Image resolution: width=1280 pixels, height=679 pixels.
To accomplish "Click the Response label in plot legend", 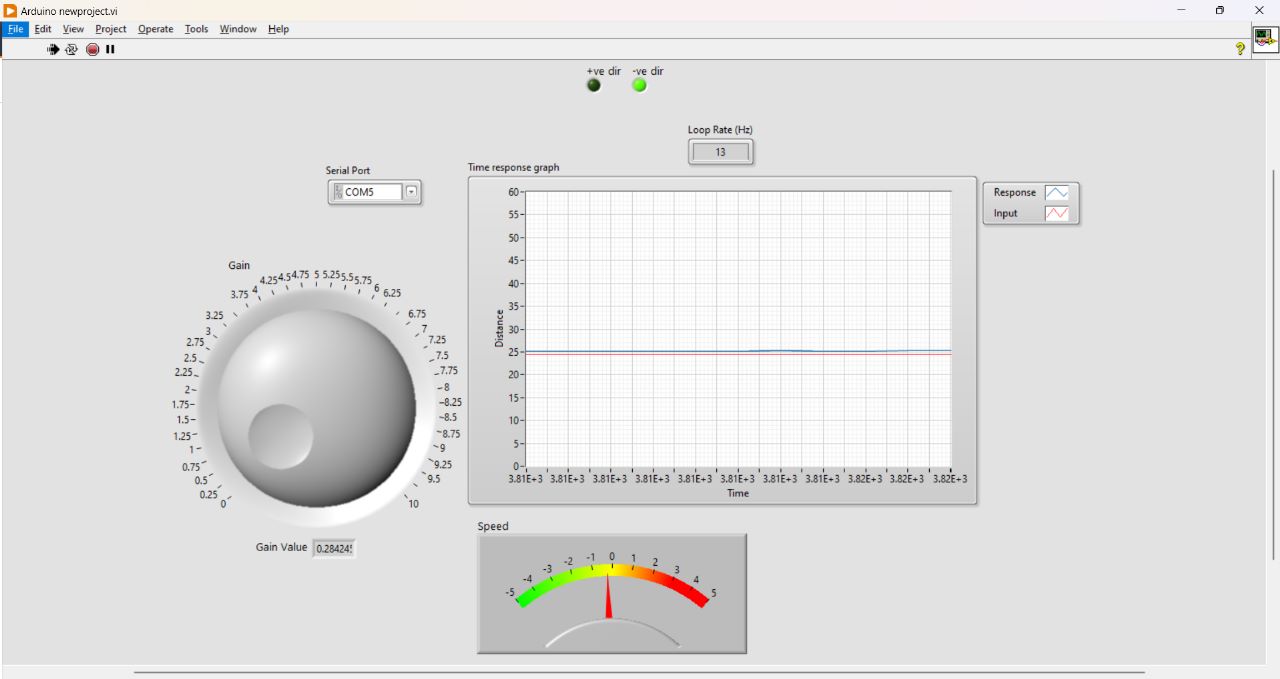I will click(x=1015, y=193).
